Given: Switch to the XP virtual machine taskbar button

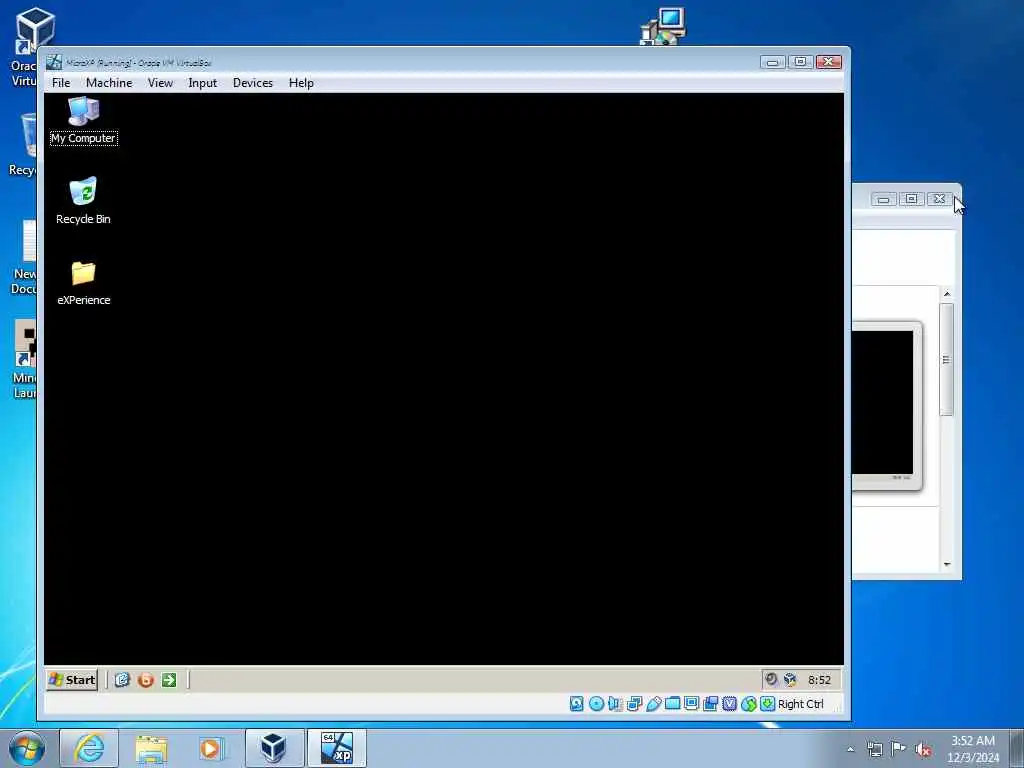Looking at the screenshot, I should [336, 748].
